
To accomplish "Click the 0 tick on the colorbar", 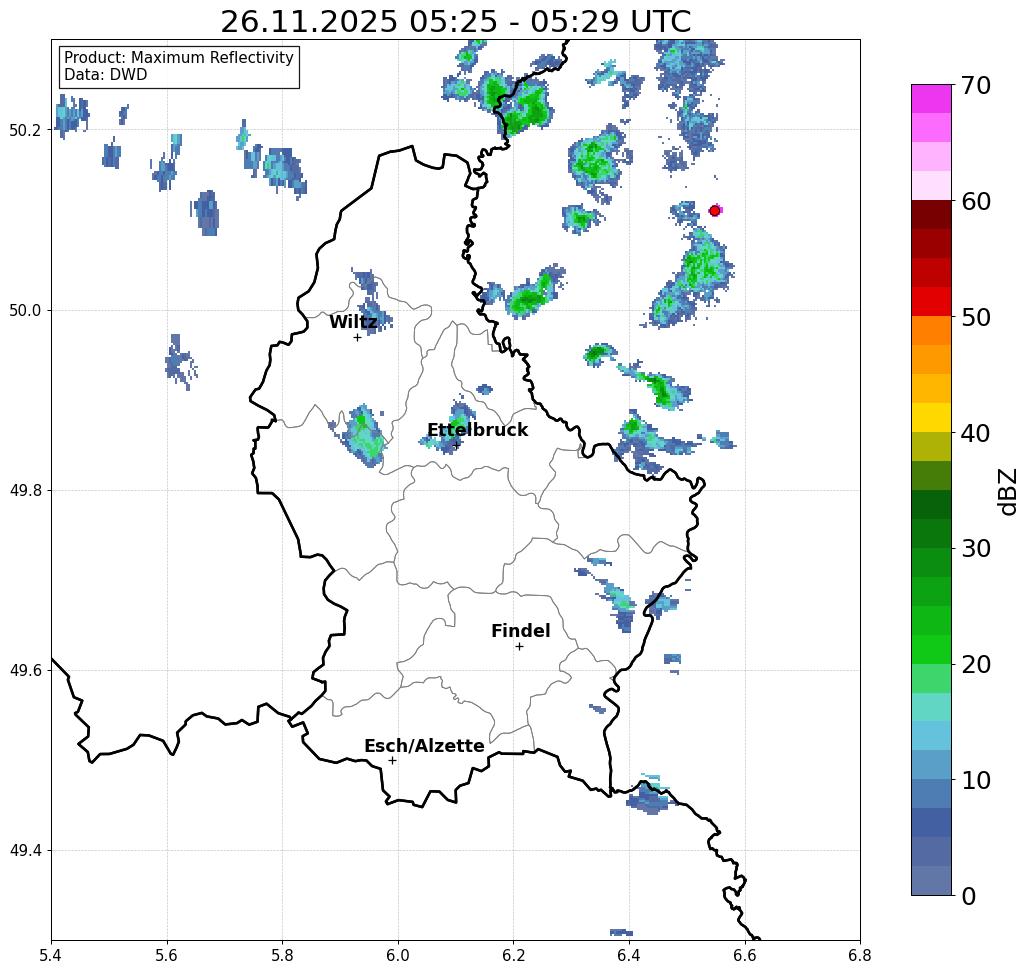I will 968,896.
